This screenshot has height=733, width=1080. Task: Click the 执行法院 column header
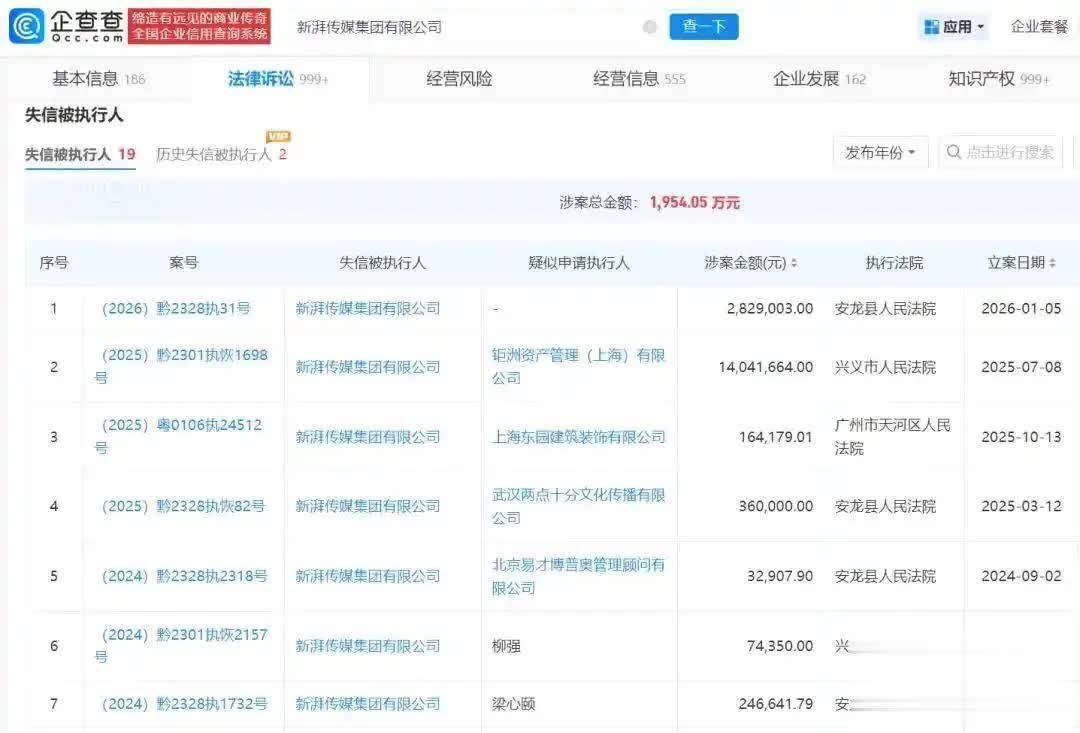(894, 262)
